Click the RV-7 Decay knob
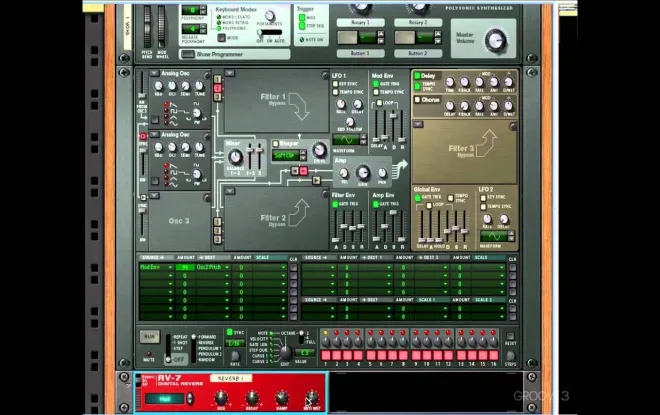Screen dimensions: 660x415 252,397
